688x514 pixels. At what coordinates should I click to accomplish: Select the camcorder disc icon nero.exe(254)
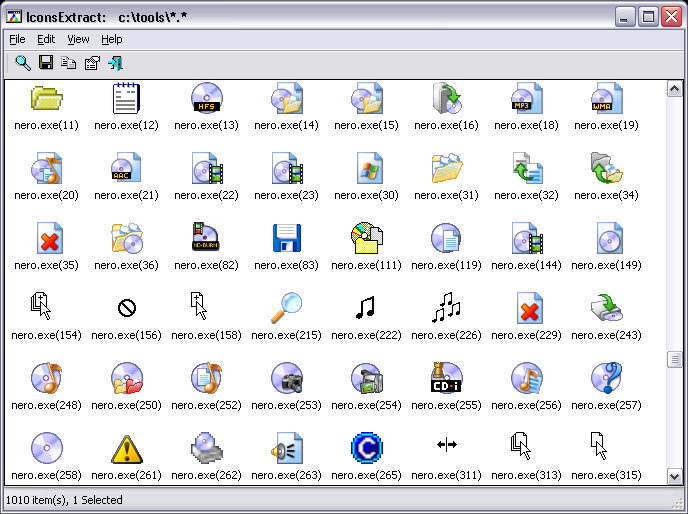click(367, 377)
